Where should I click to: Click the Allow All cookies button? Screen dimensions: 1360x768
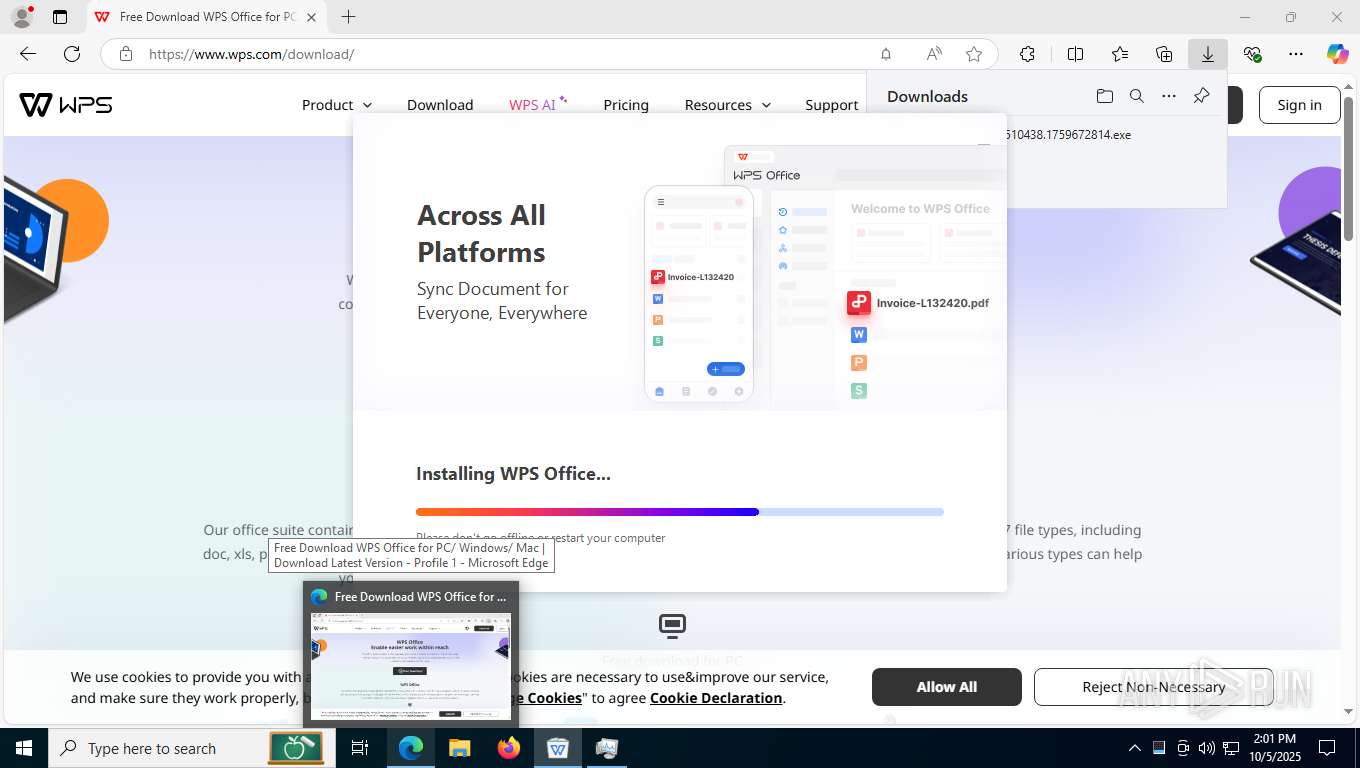pos(947,687)
